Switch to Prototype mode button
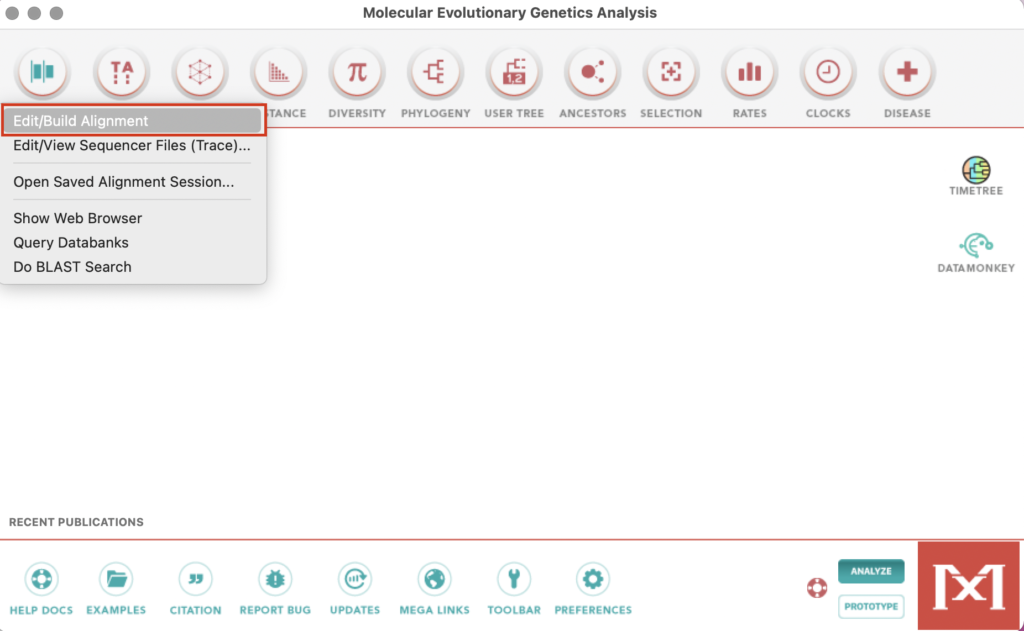The height and width of the screenshot is (631, 1024). [x=871, y=606]
